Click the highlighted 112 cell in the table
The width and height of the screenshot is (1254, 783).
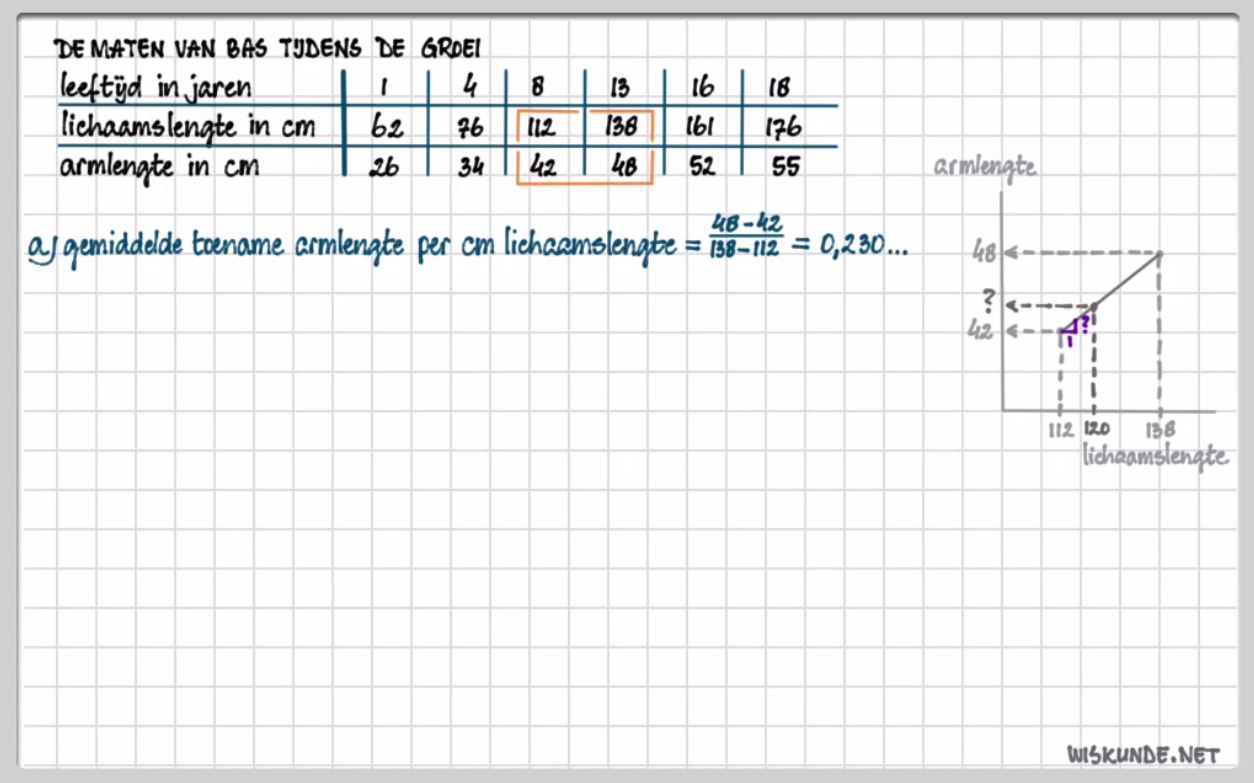pos(543,128)
